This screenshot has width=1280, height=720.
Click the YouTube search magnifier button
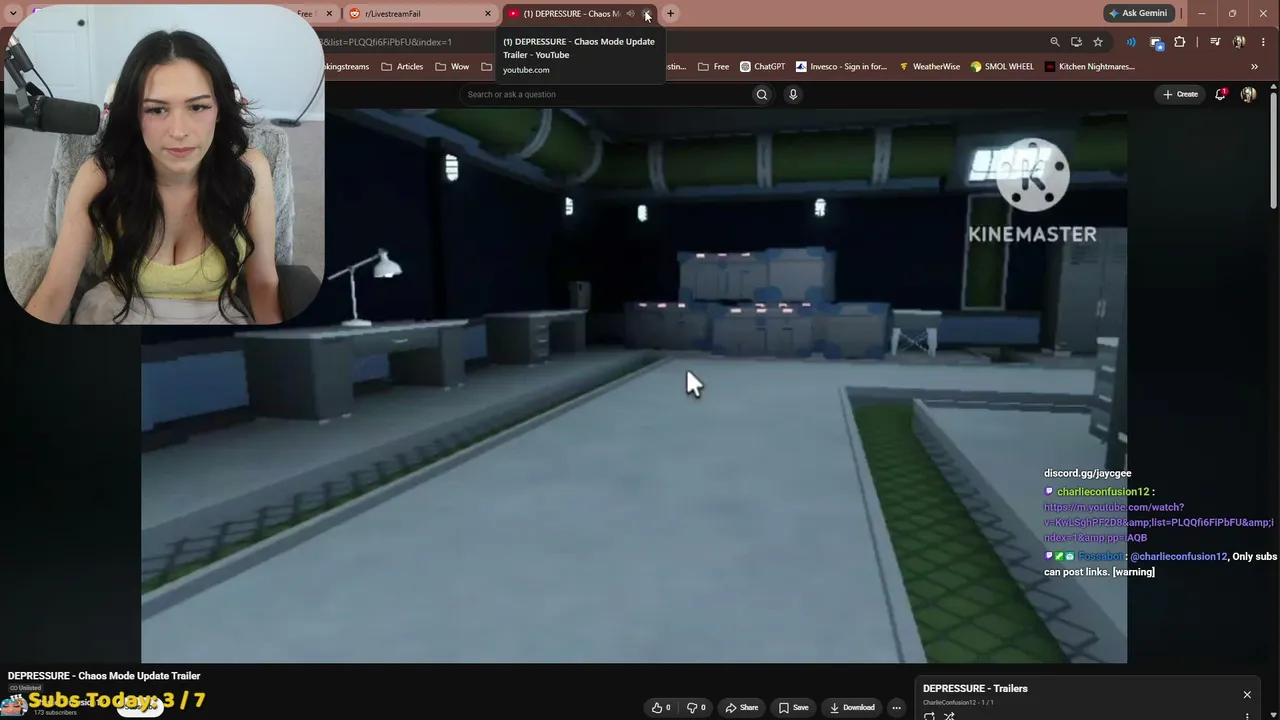pos(762,95)
